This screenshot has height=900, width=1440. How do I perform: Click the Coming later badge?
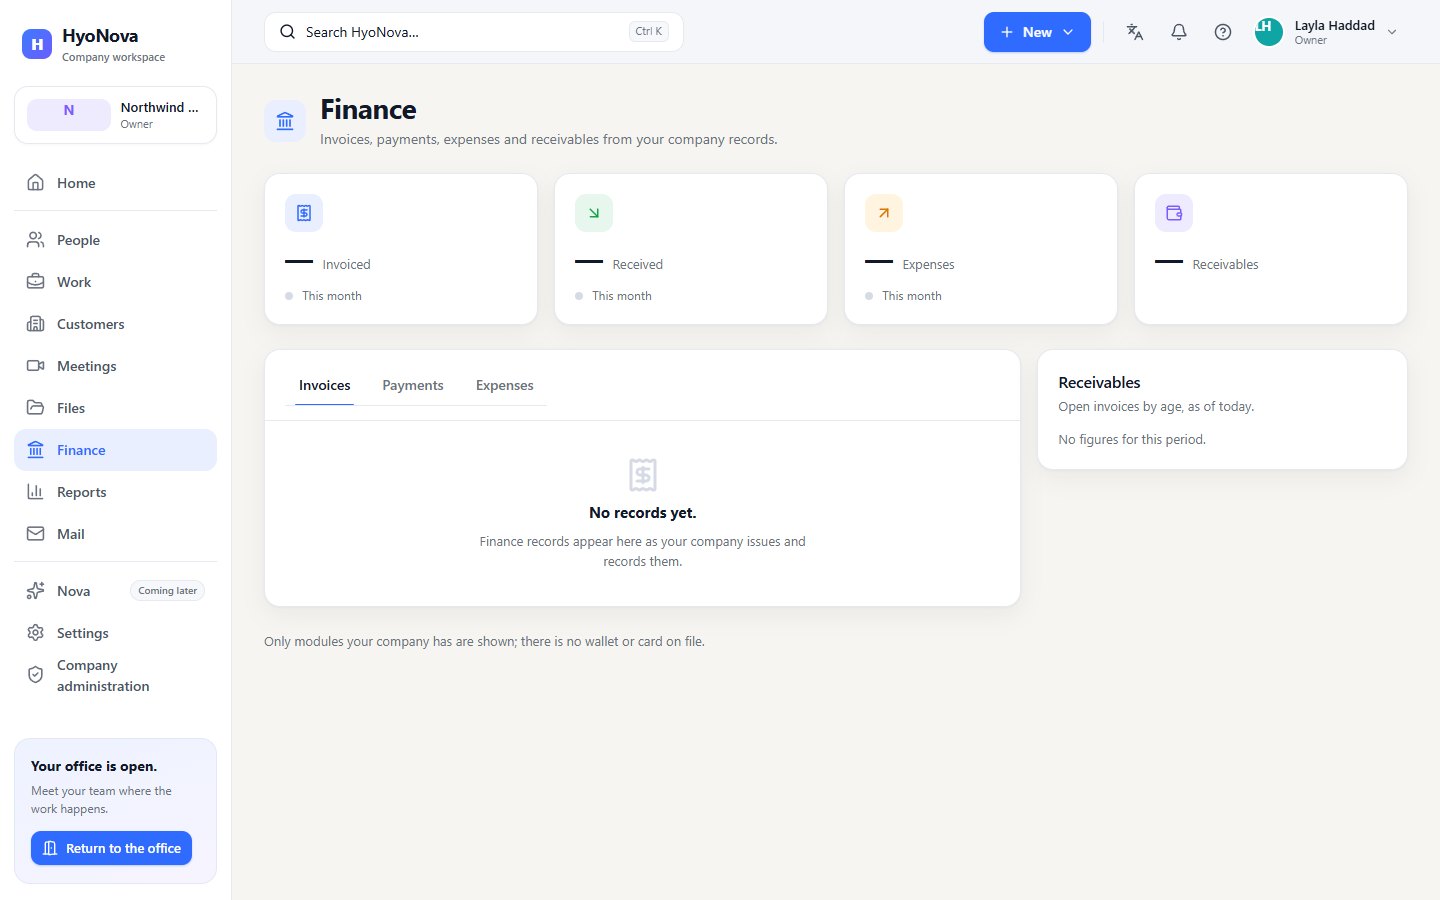[x=168, y=591]
